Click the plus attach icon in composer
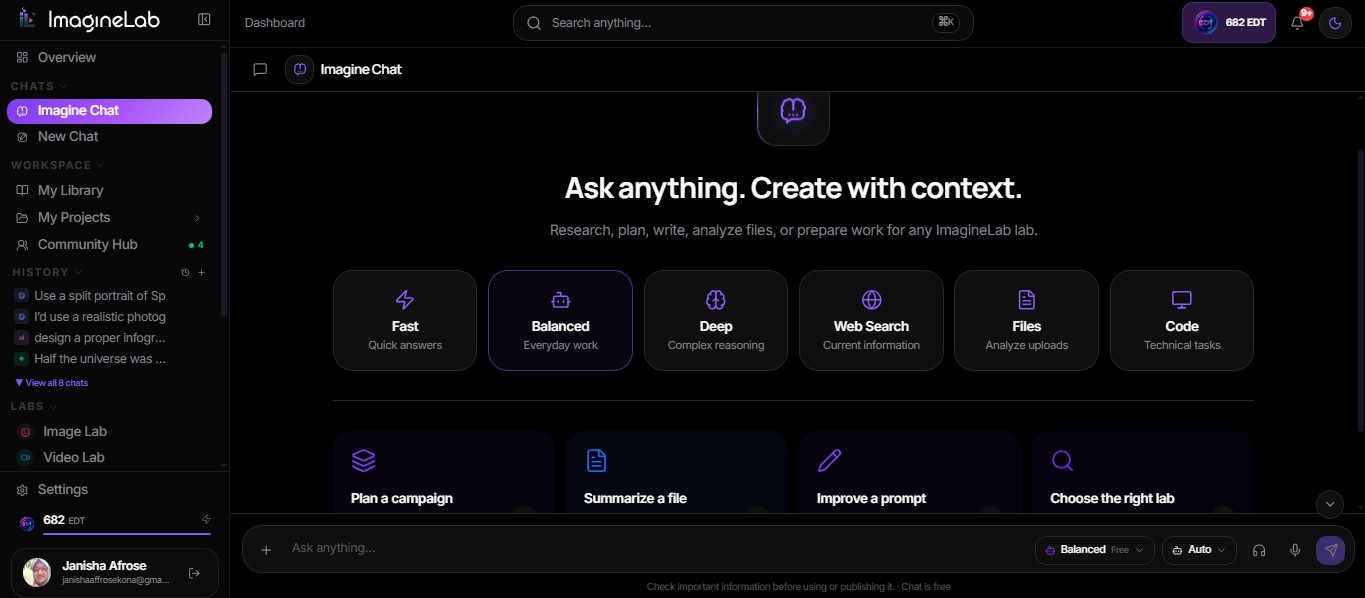This screenshot has width=1365, height=598. [x=266, y=550]
